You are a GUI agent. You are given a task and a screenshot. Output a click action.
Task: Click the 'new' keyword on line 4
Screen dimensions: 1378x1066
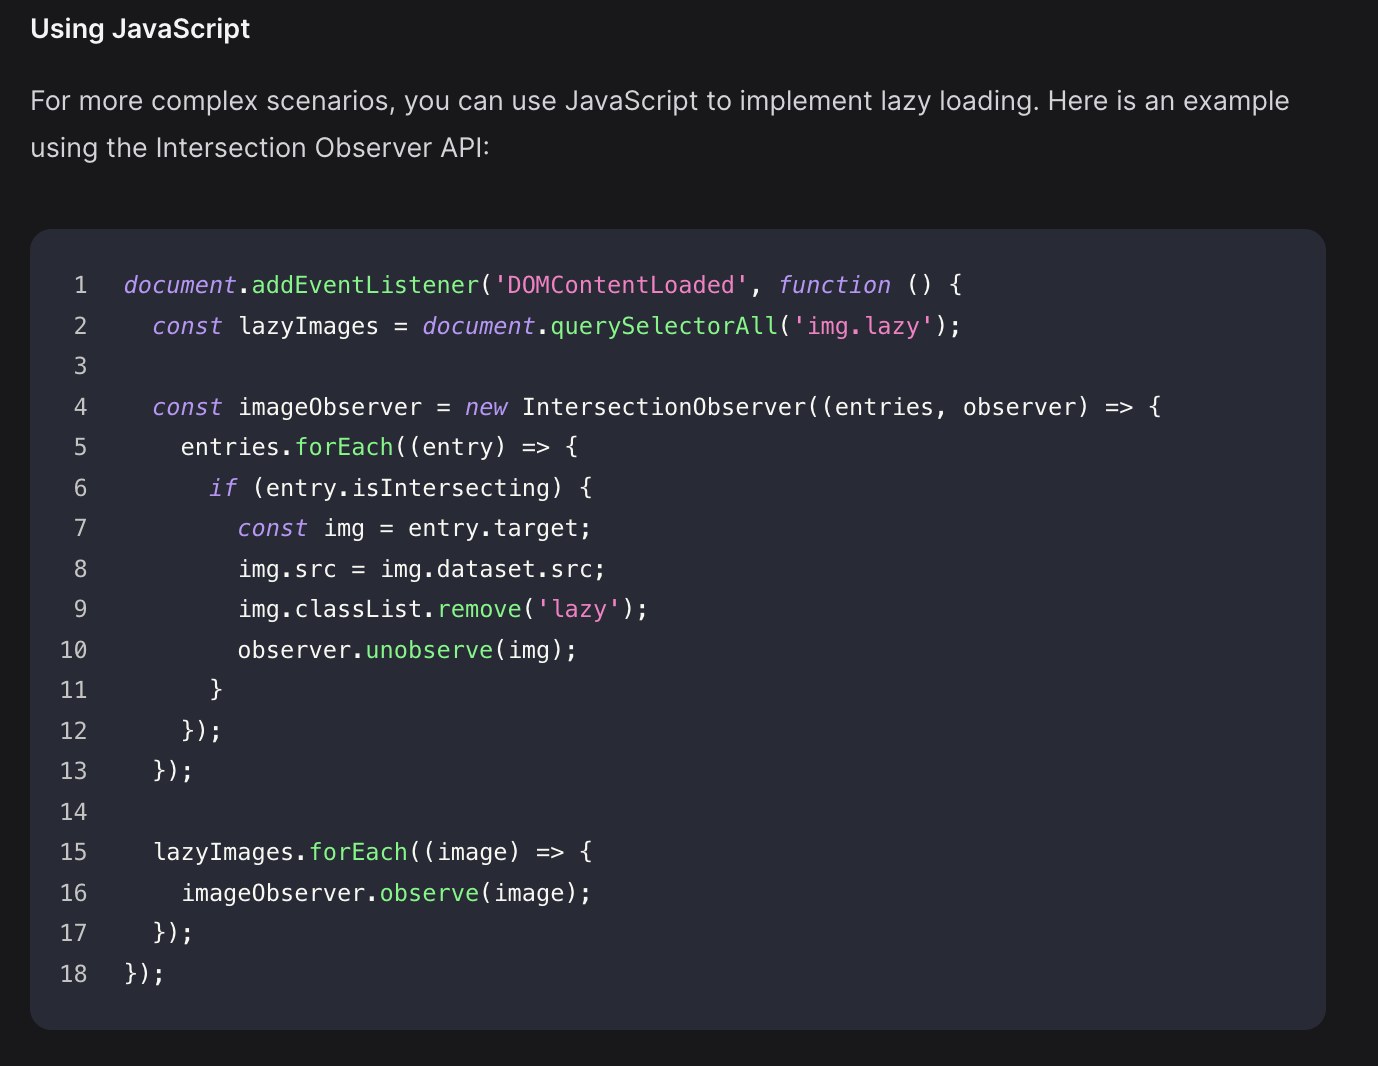(486, 407)
